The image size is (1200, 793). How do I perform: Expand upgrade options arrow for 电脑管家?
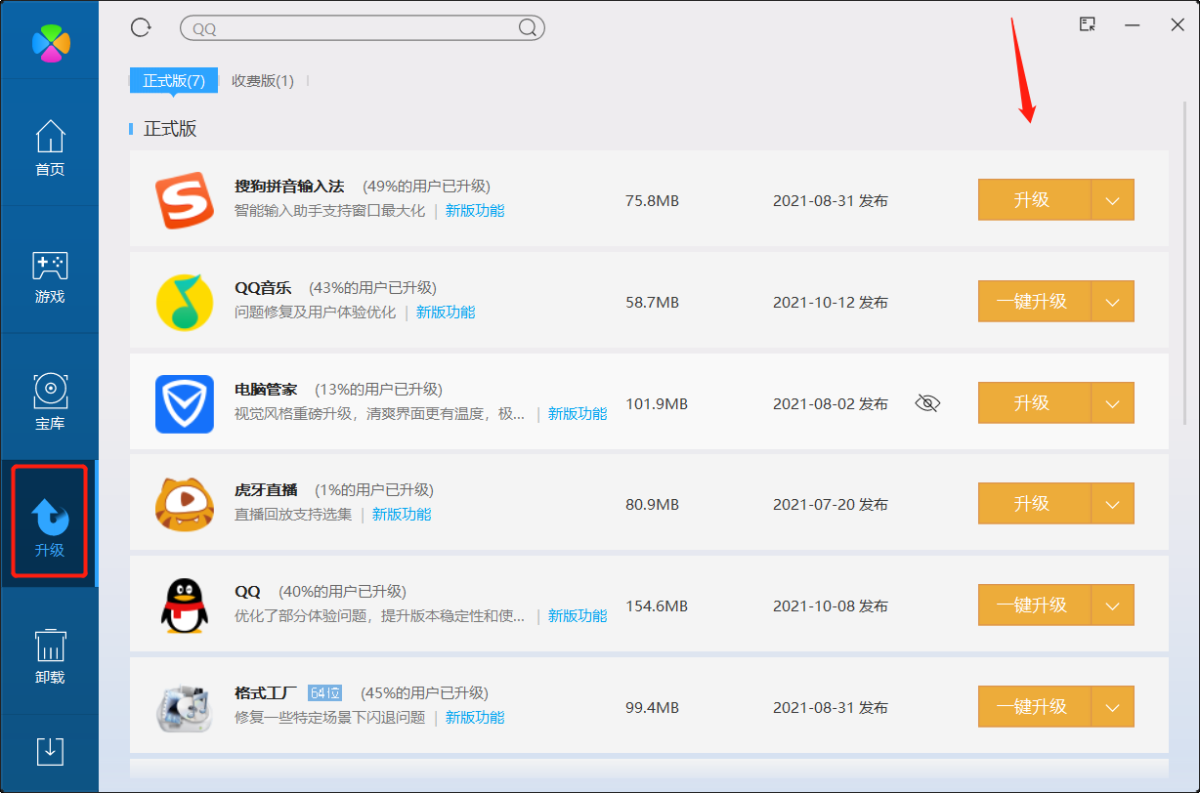coord(1113,403)
